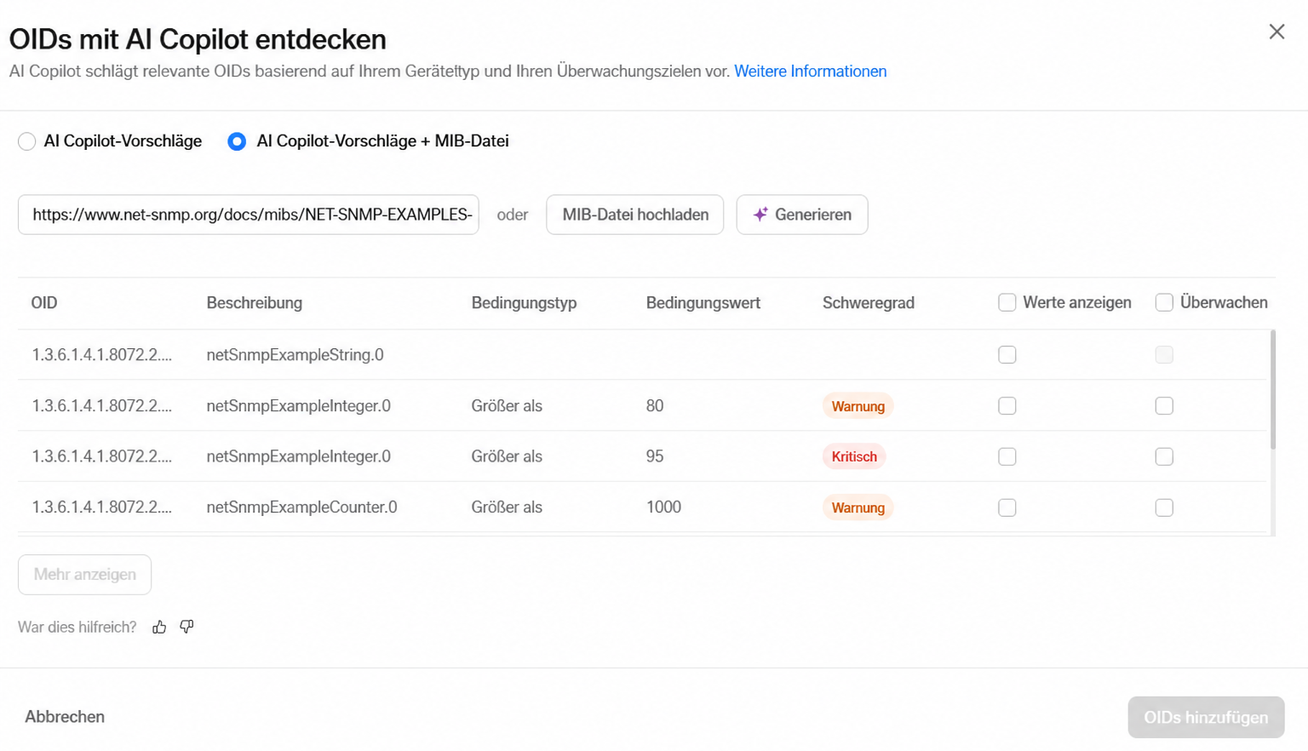Select AI Copilot-Vorschläge radio option

pyautogui.click(x=27, y=142)
